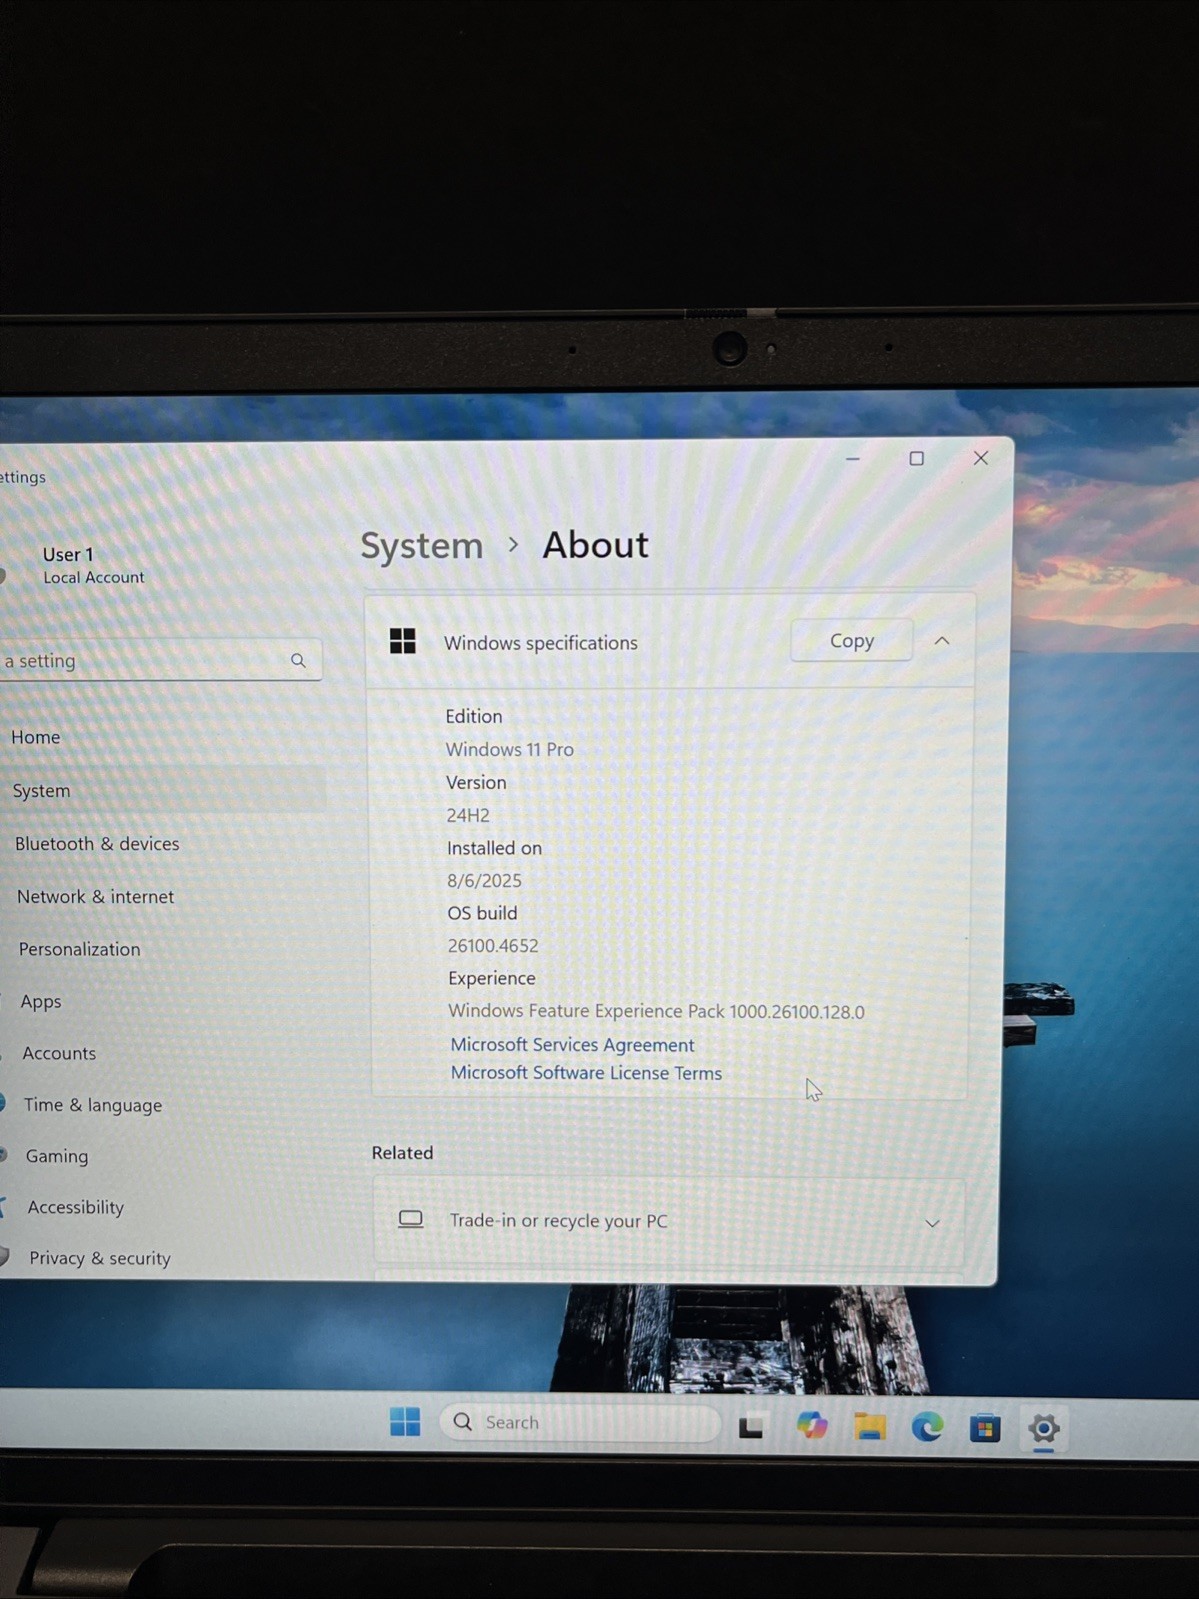Click the Windows logo beside Windows specifications
This screenshot has height=1599, width=1199.
tap(403, 641)
